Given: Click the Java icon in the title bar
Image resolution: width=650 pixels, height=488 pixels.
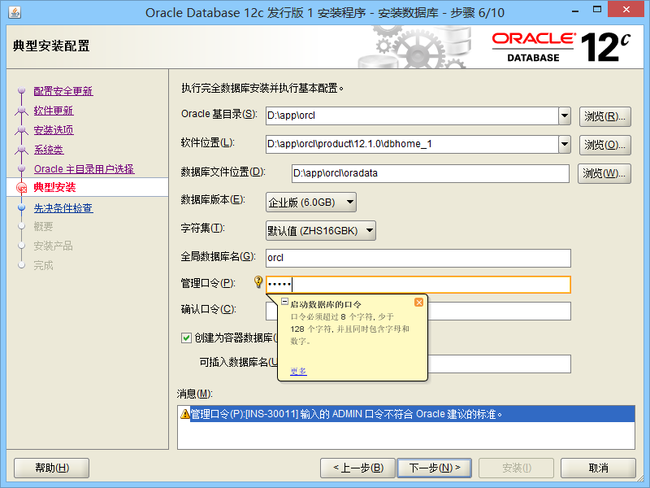Looking at the screenshot, I should 15,12.
